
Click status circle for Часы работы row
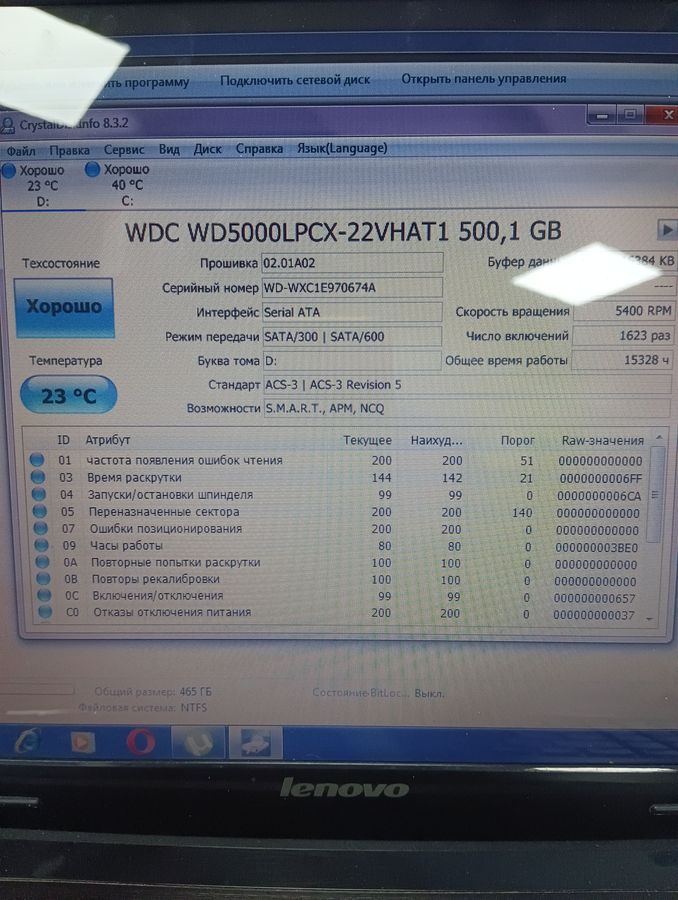pyautogui.click(x=38, y=546)
